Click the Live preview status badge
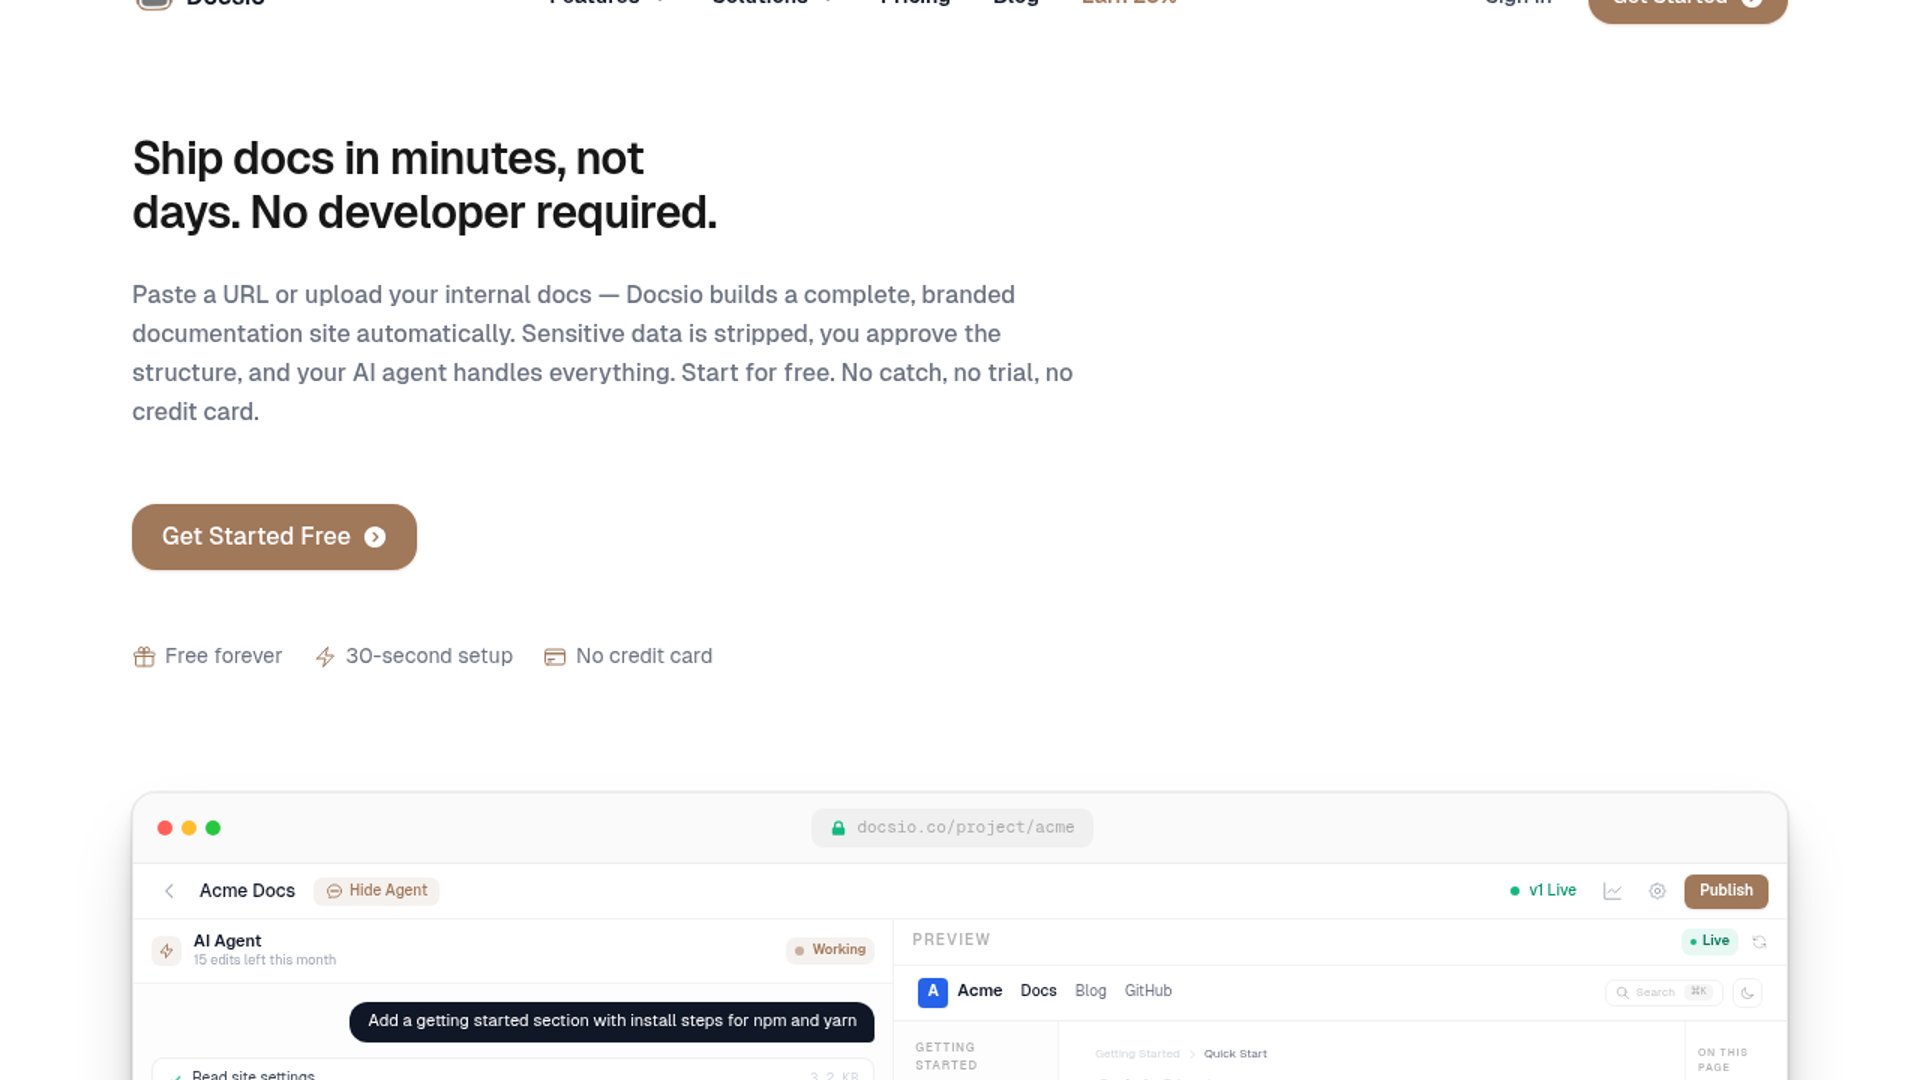The width and height of the screenshot is (1920, 1080). [1709, 941]
